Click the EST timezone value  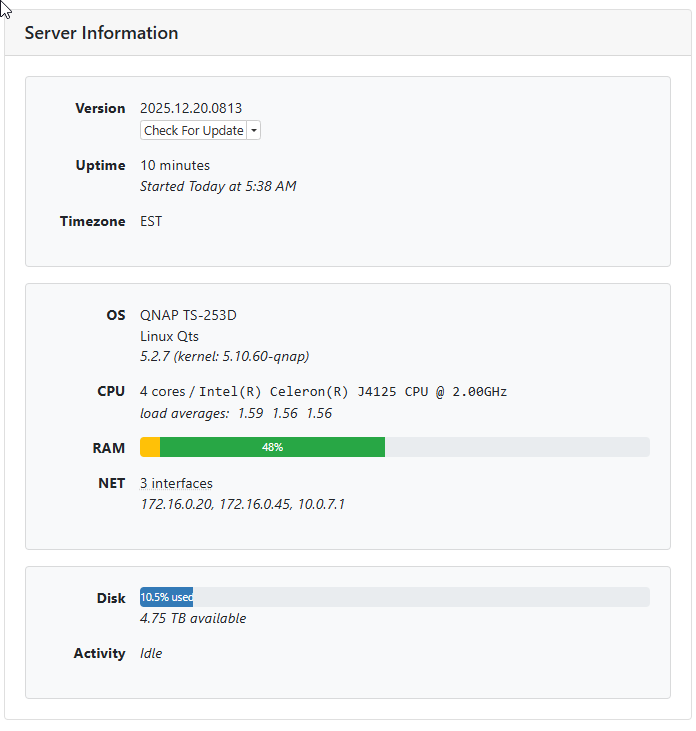pyautogui.click(x=151, y=221)
